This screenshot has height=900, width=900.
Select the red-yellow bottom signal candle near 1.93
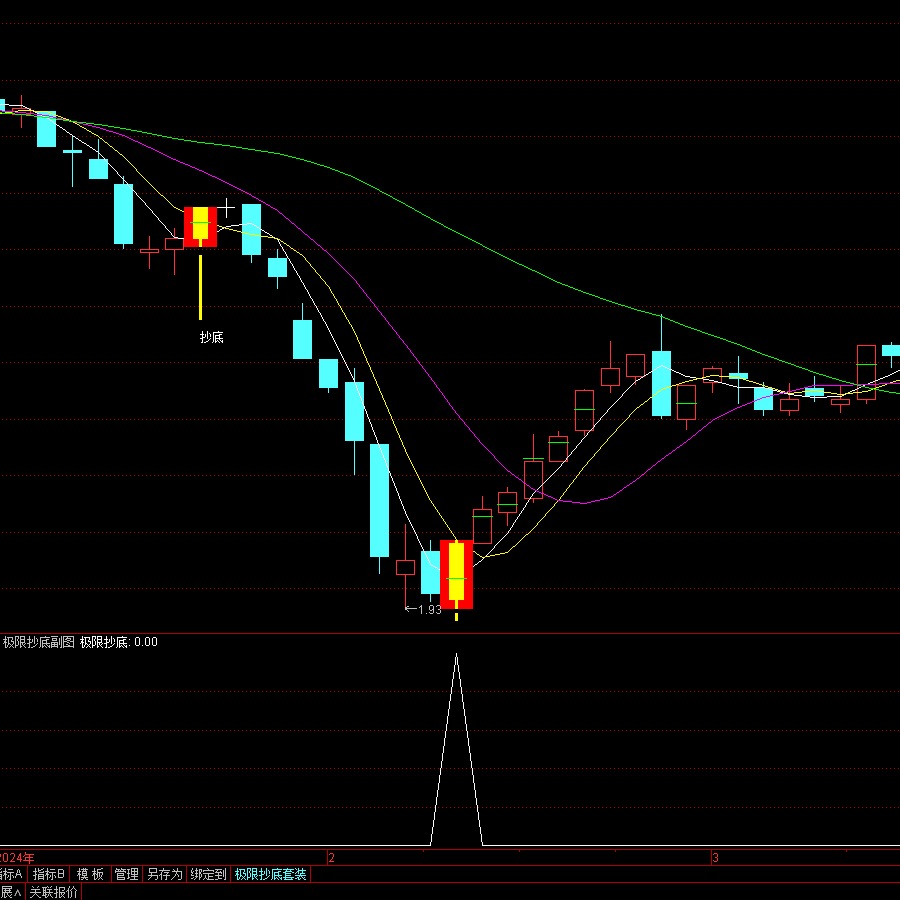point(456,574)
